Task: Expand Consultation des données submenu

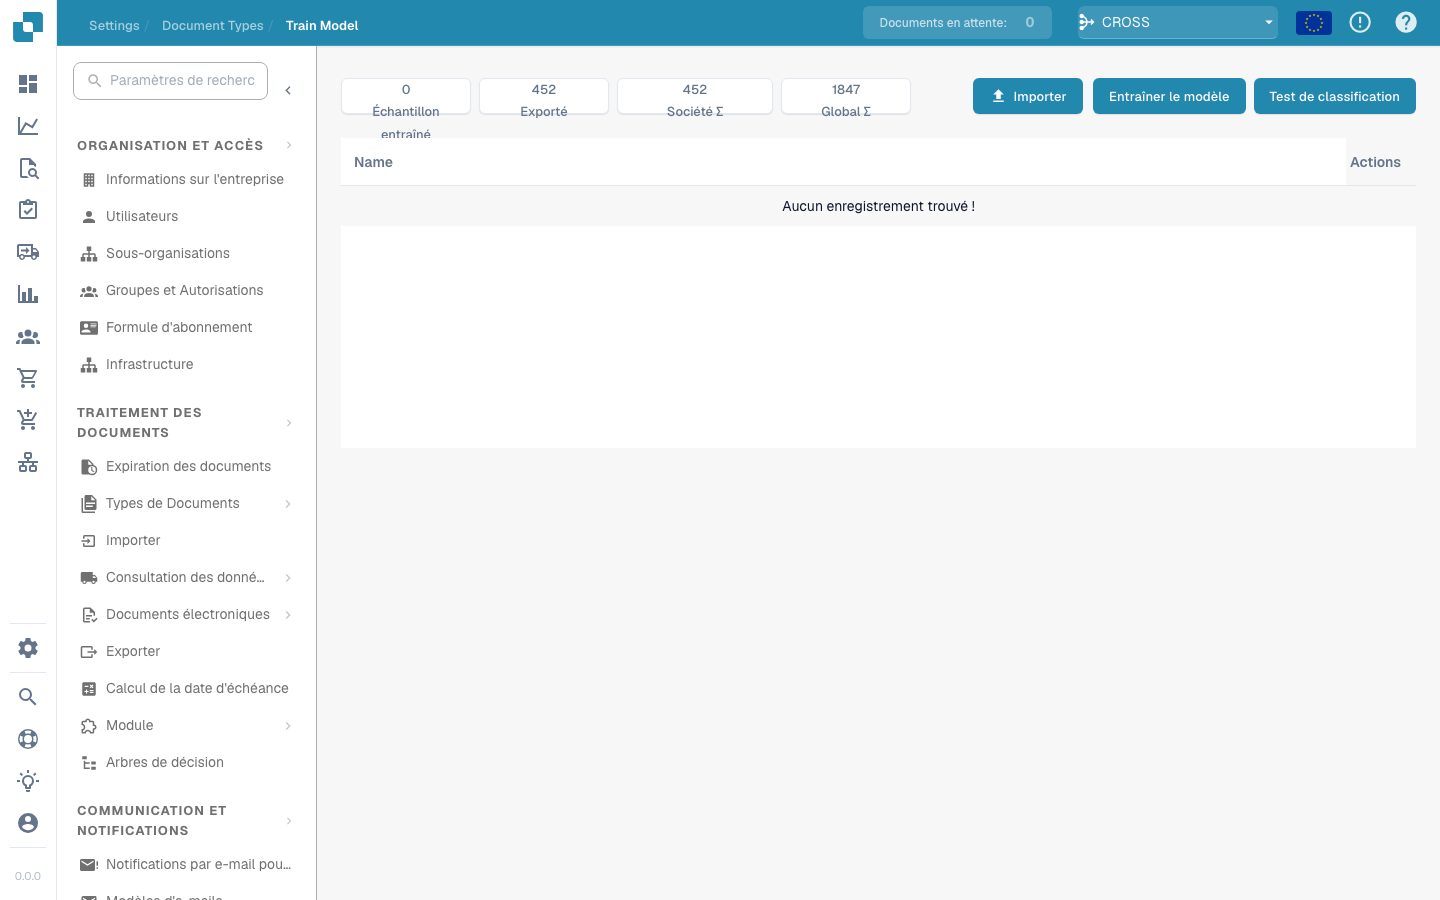Action: pos(288,578)
